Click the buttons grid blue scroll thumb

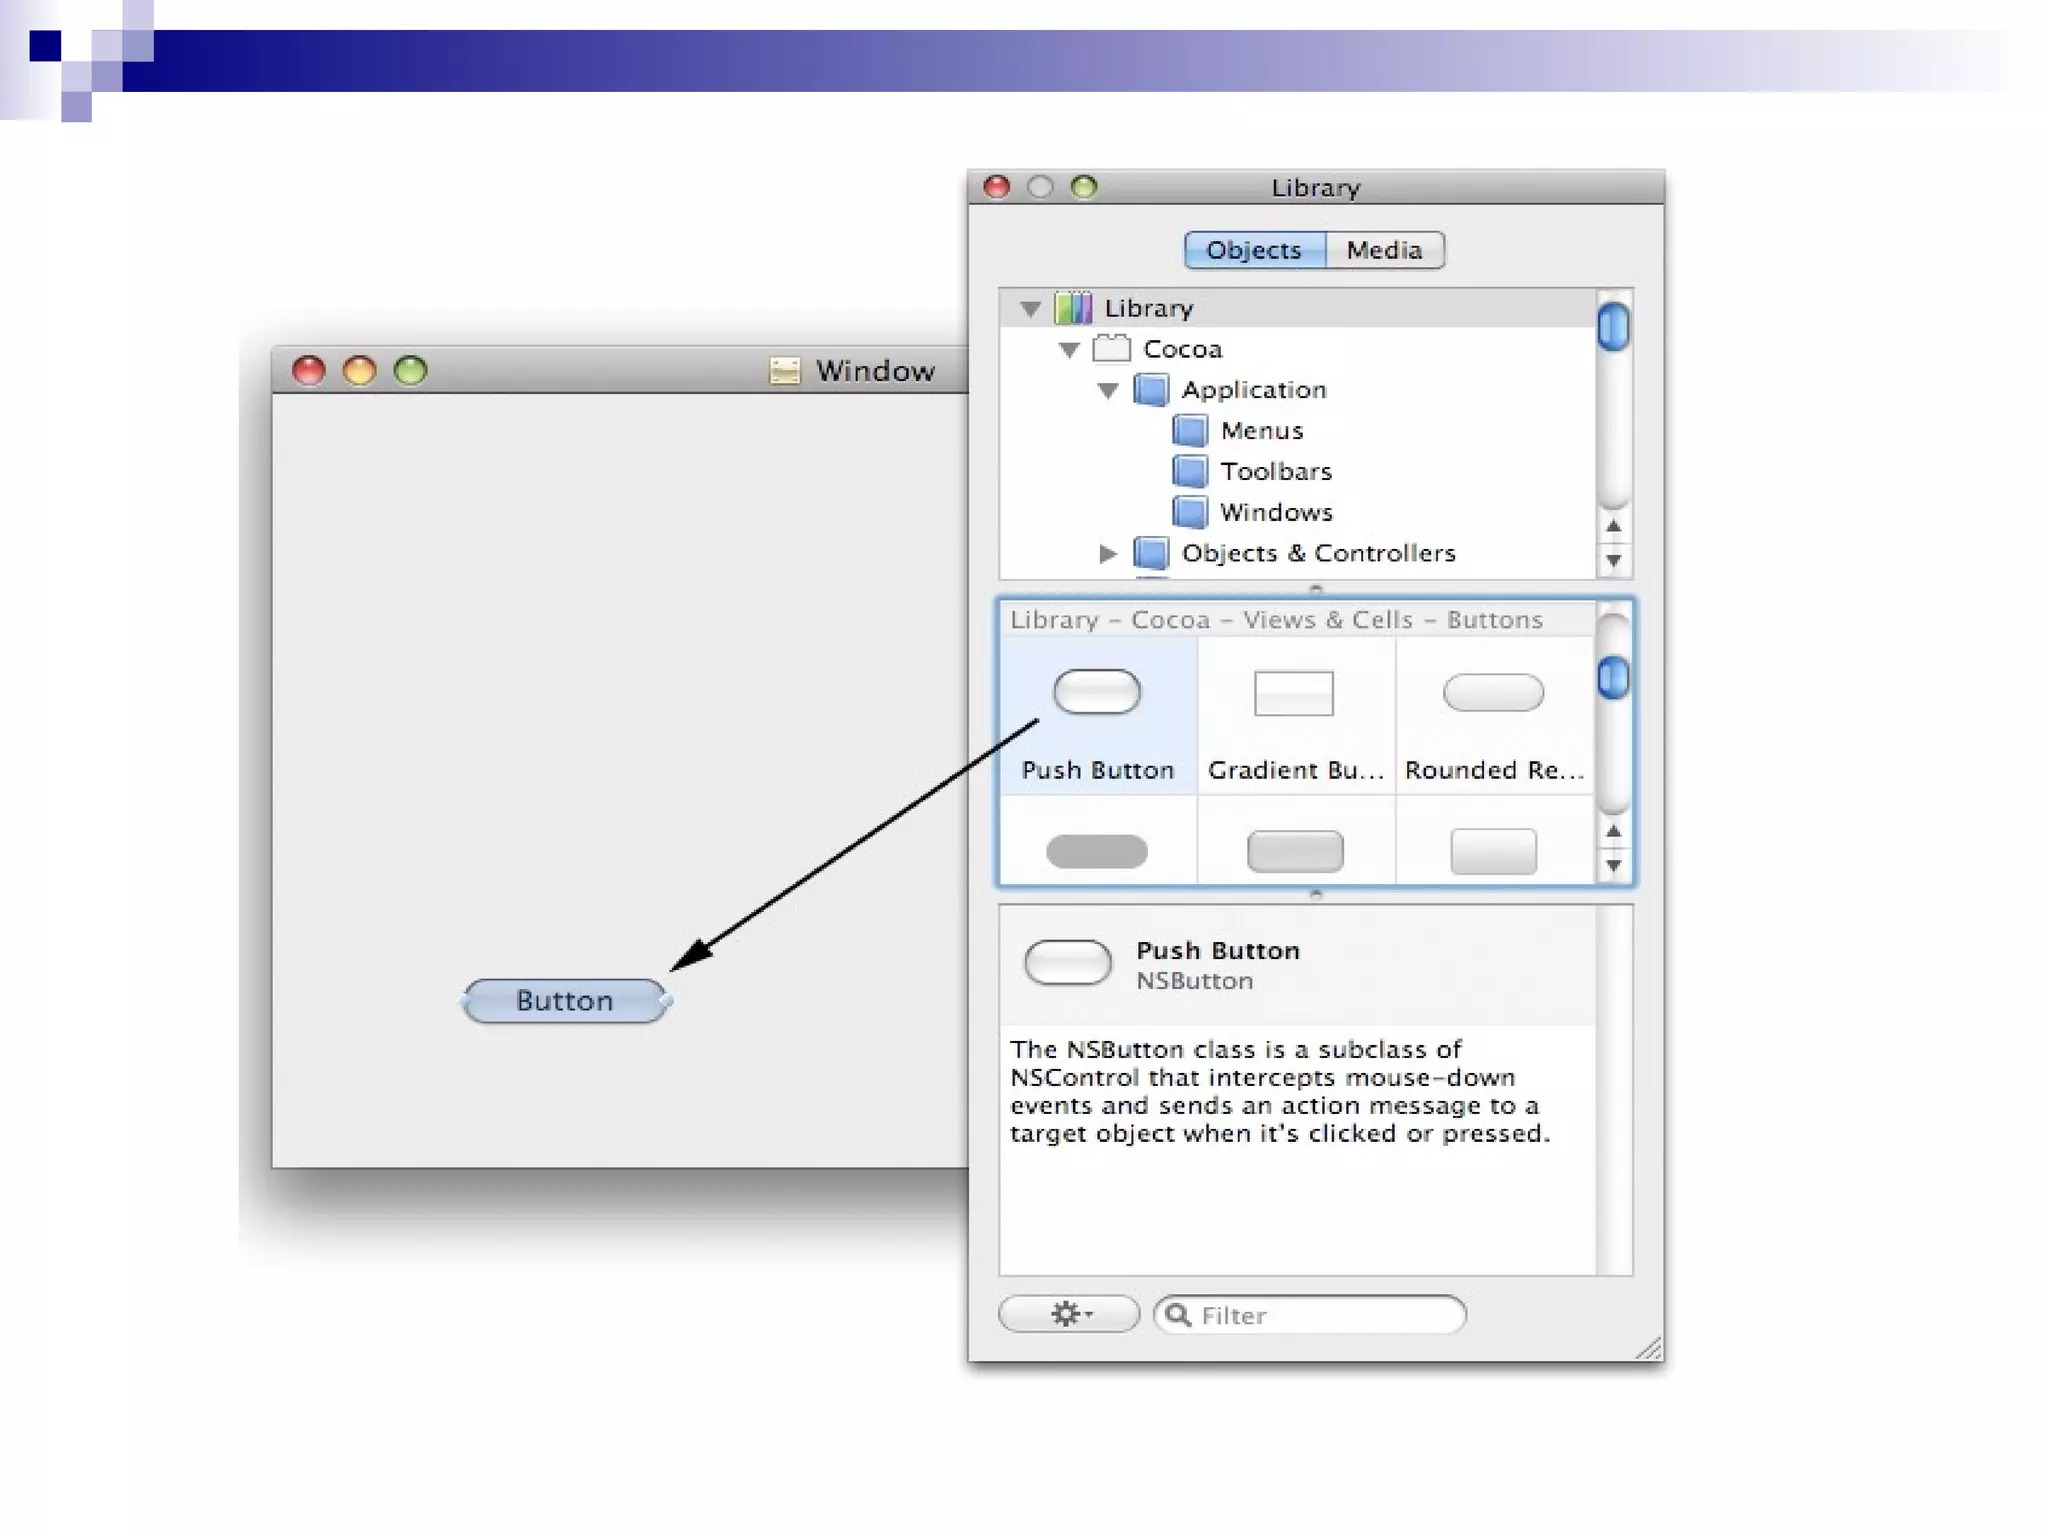[1613, 678]
